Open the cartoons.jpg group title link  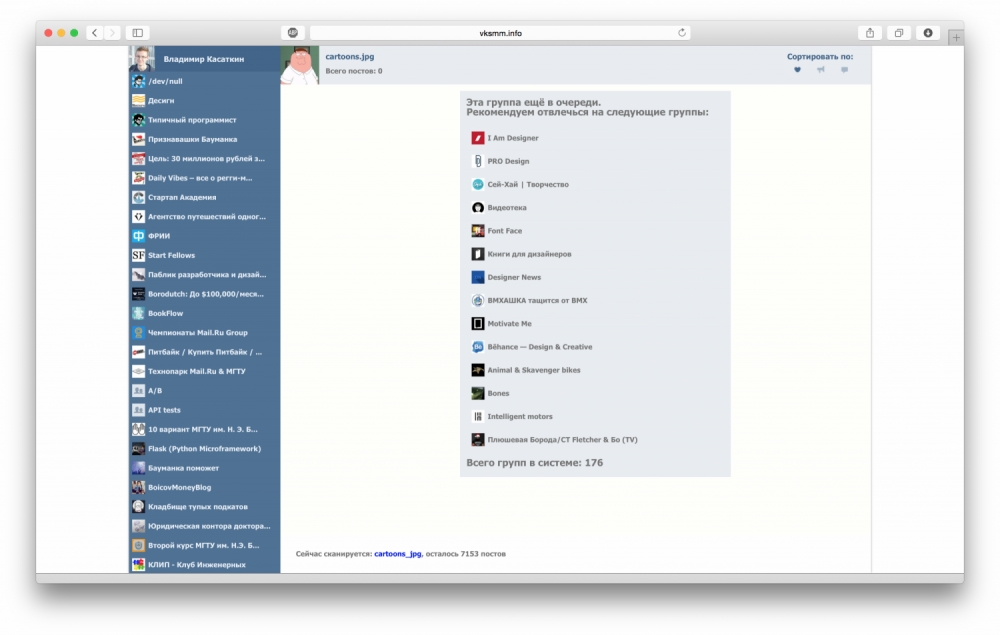(349, 56)
